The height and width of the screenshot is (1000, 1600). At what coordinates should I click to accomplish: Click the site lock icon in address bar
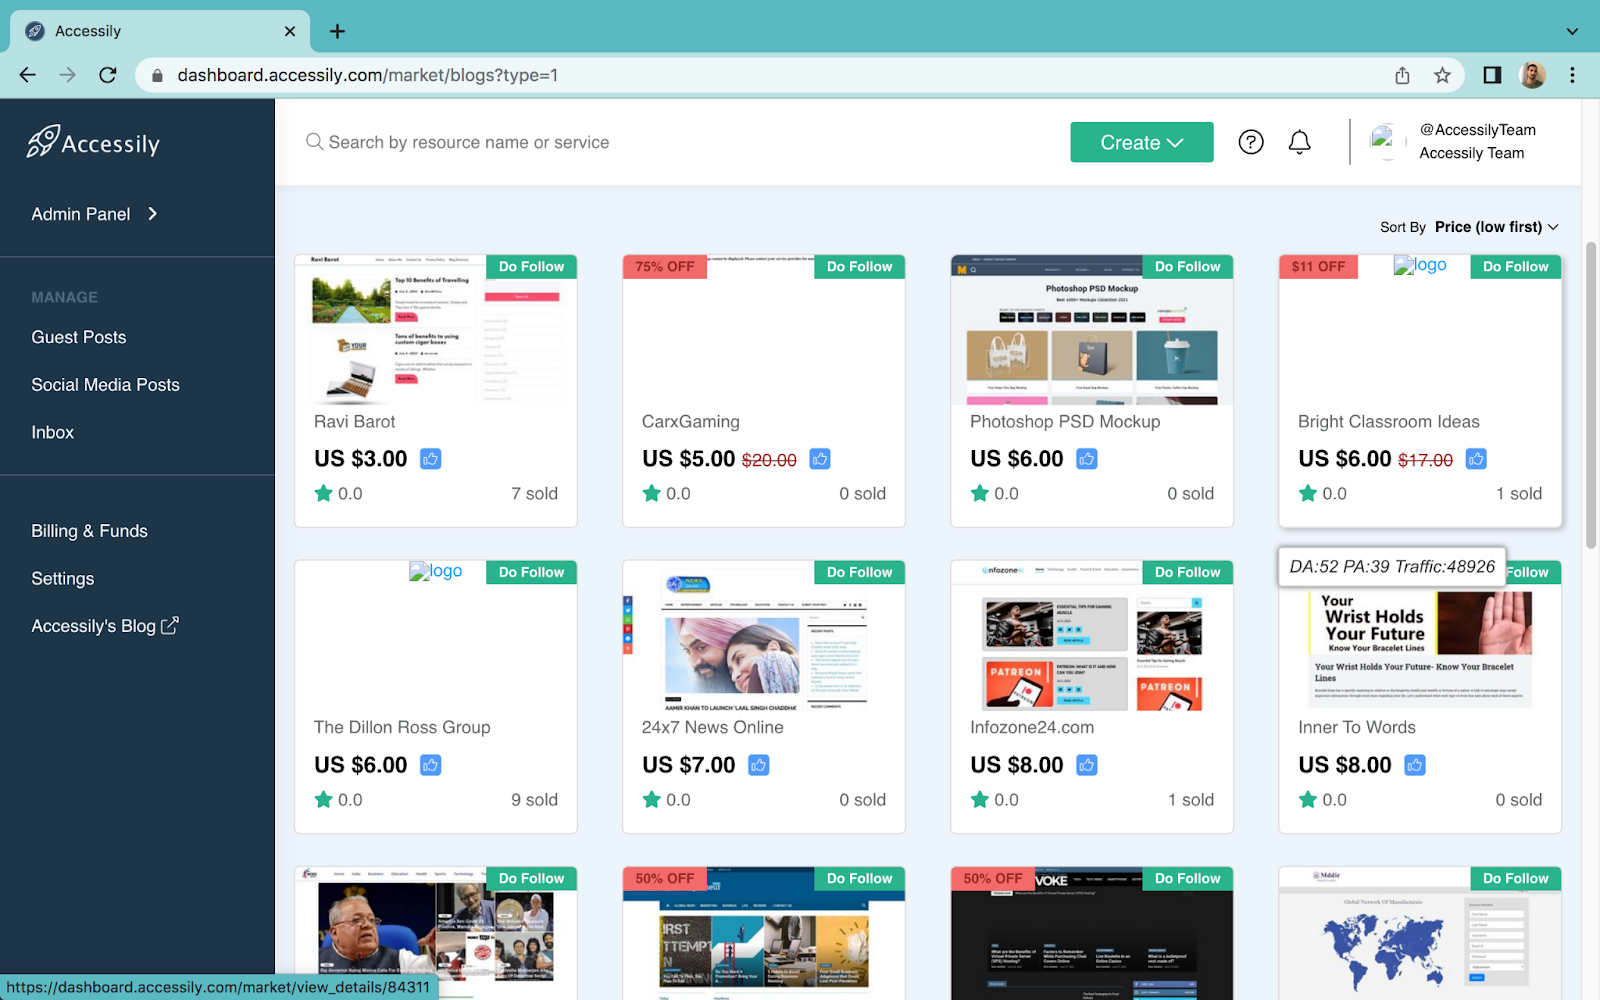click(x=157, y=75)
